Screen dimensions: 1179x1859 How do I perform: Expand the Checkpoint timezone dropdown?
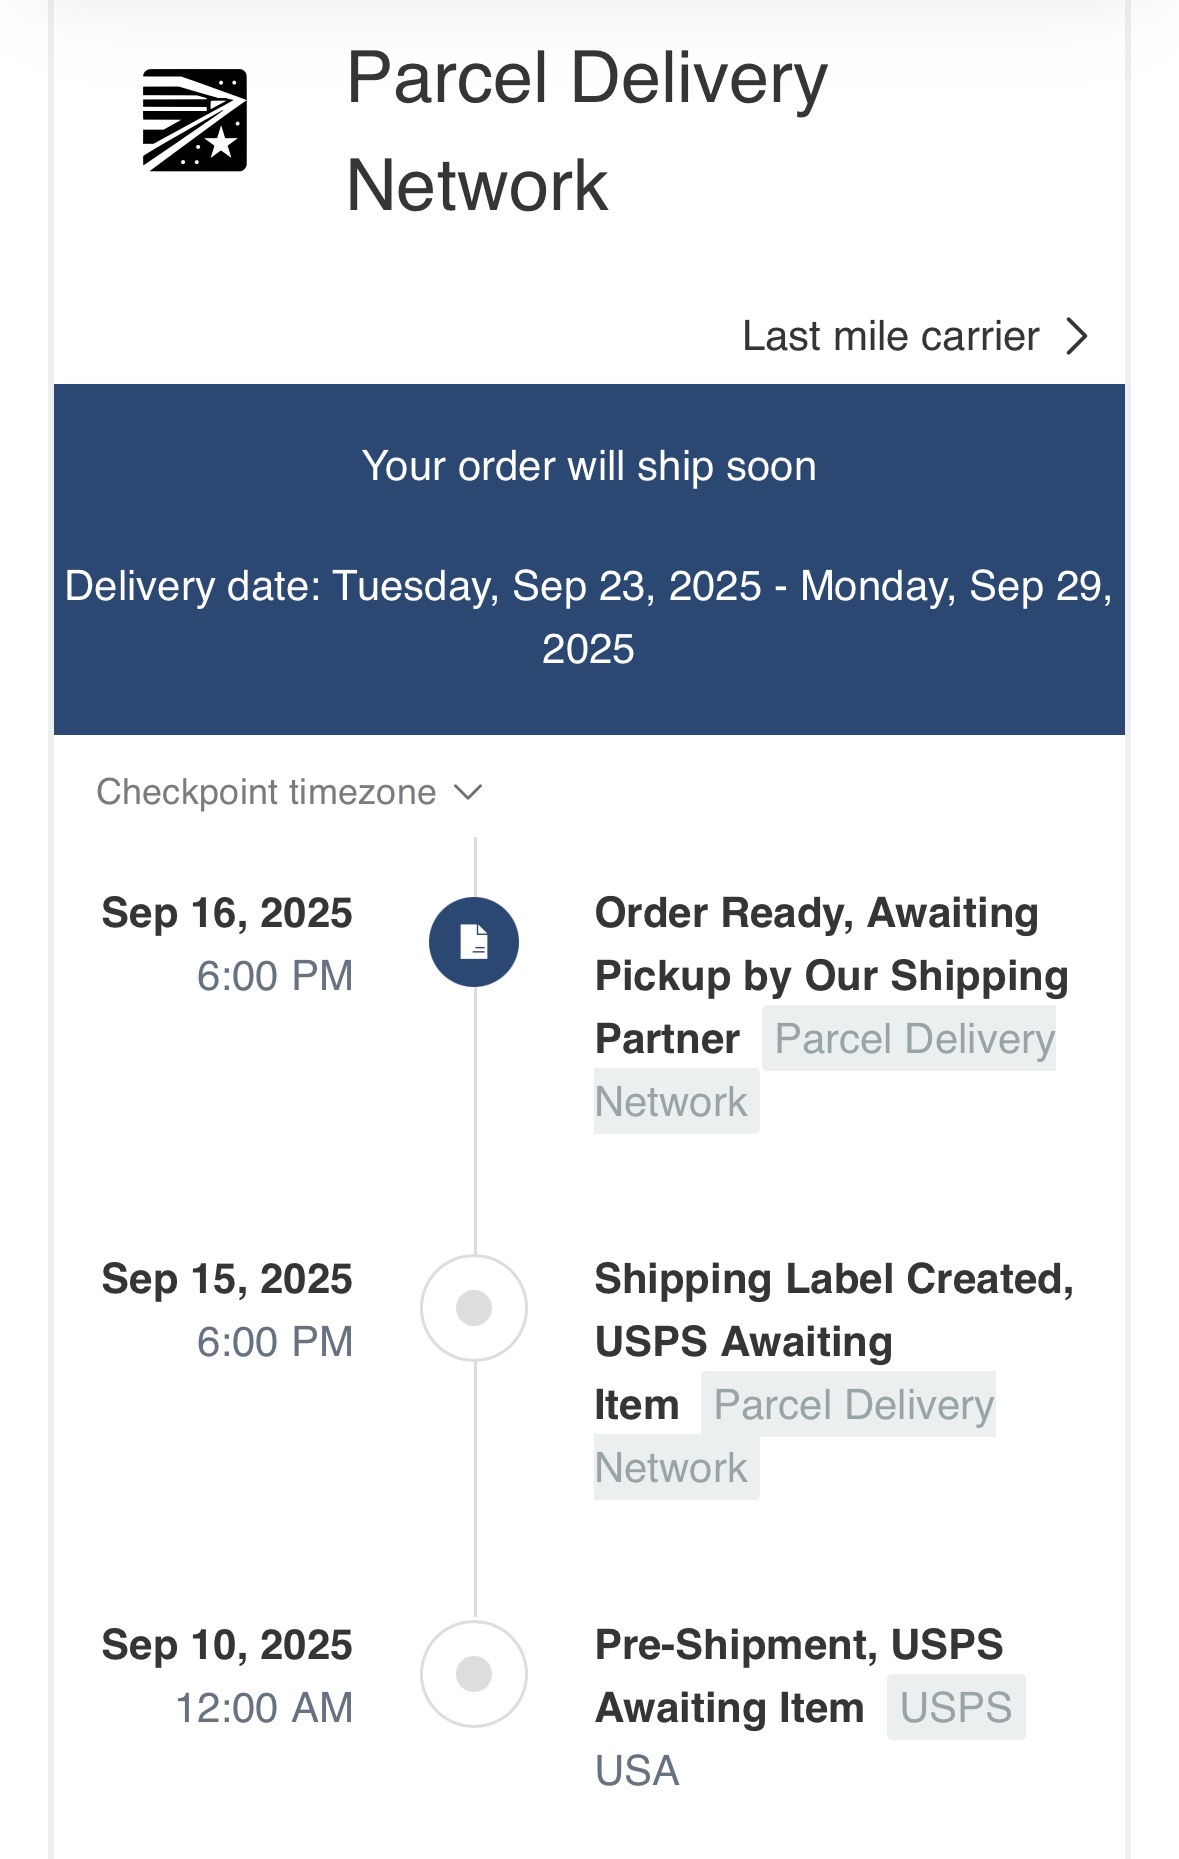(266, 792)
